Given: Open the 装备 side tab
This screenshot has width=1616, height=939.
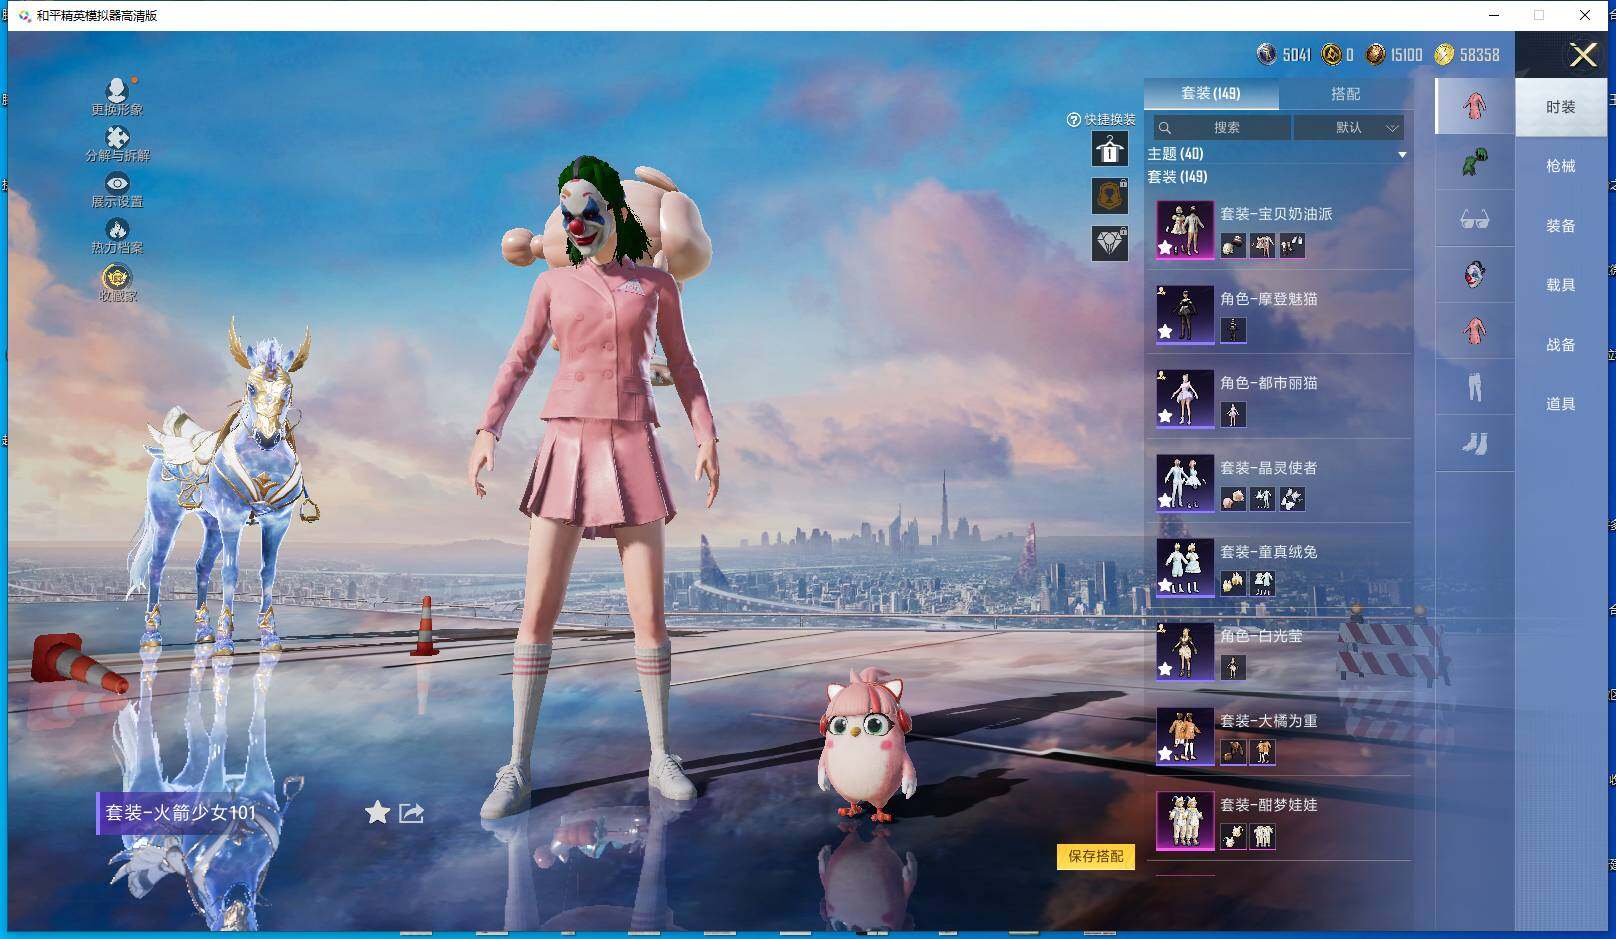Looking at the screenshot, I should click(x=1560, y=226).
